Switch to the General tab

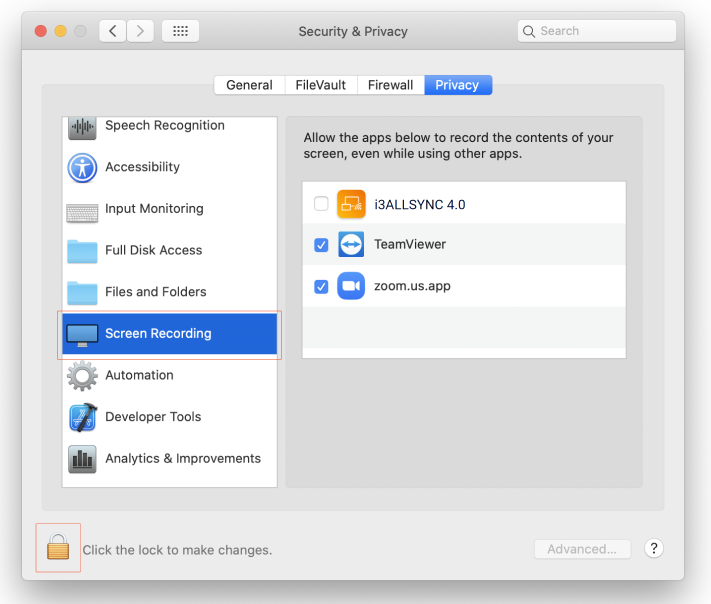click(249, 85)
